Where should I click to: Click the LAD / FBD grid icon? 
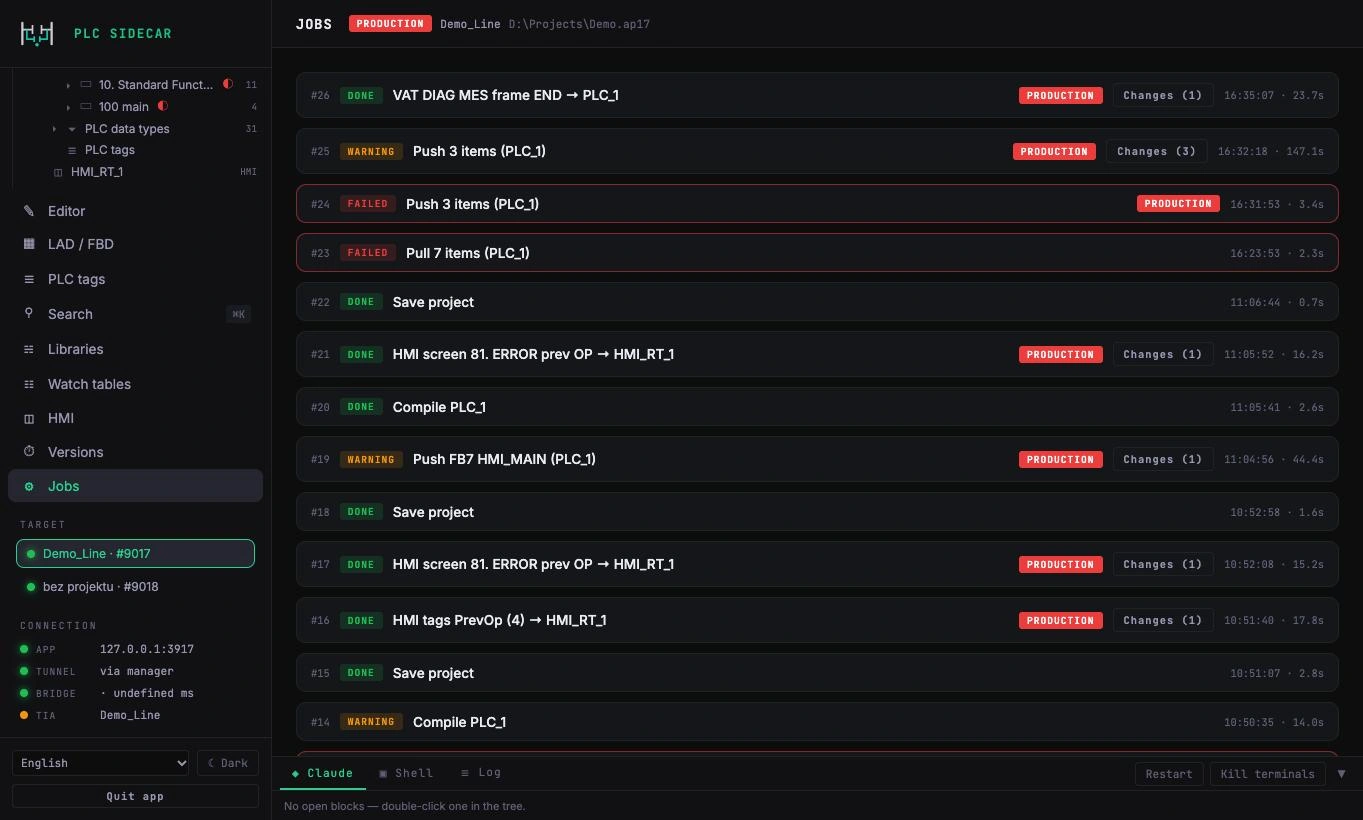click(x=29, y=244)
